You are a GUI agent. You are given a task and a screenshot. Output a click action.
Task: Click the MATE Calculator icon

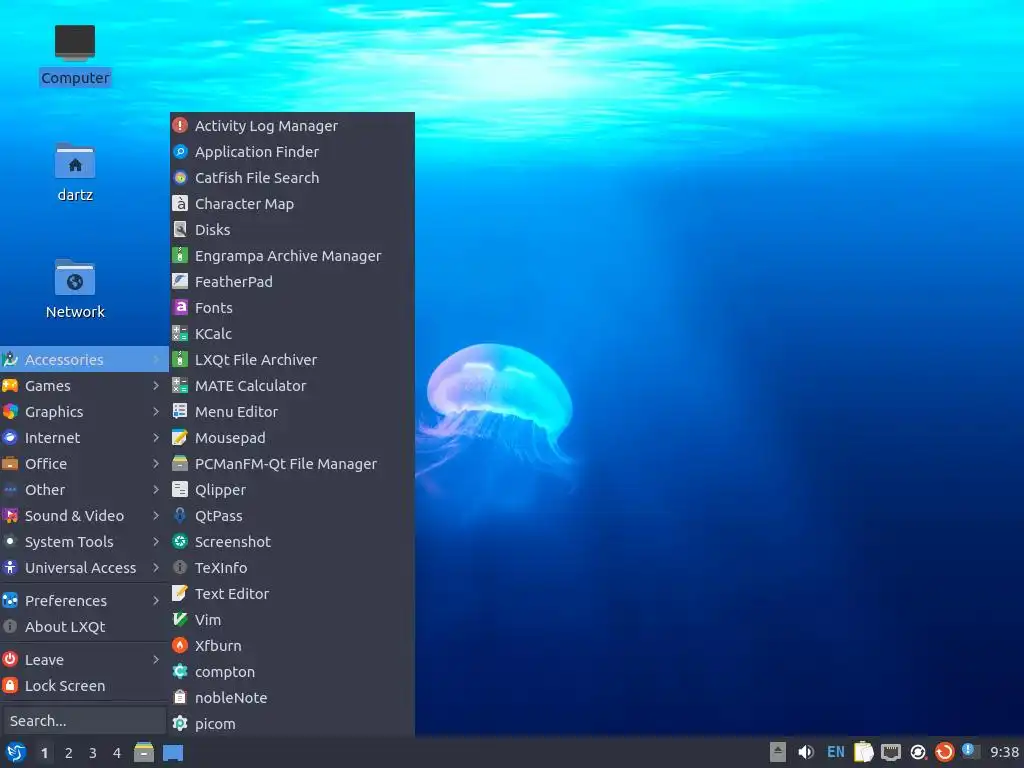click(180, 385)
